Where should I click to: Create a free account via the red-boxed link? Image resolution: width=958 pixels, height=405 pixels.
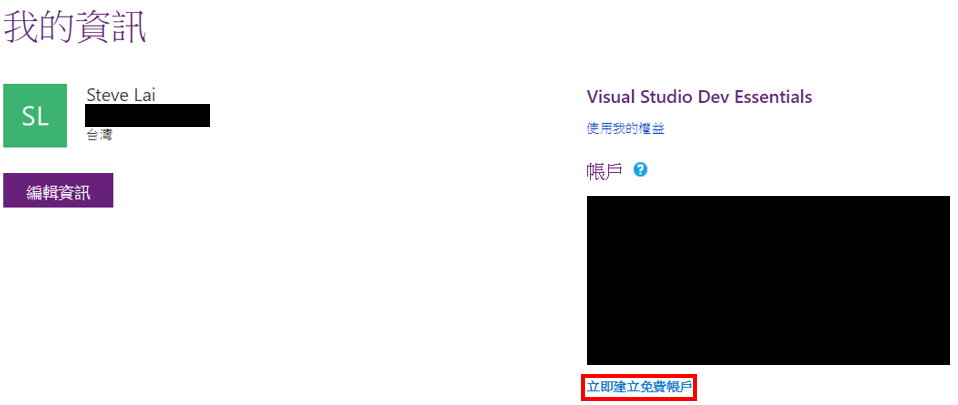click(638, 386)
